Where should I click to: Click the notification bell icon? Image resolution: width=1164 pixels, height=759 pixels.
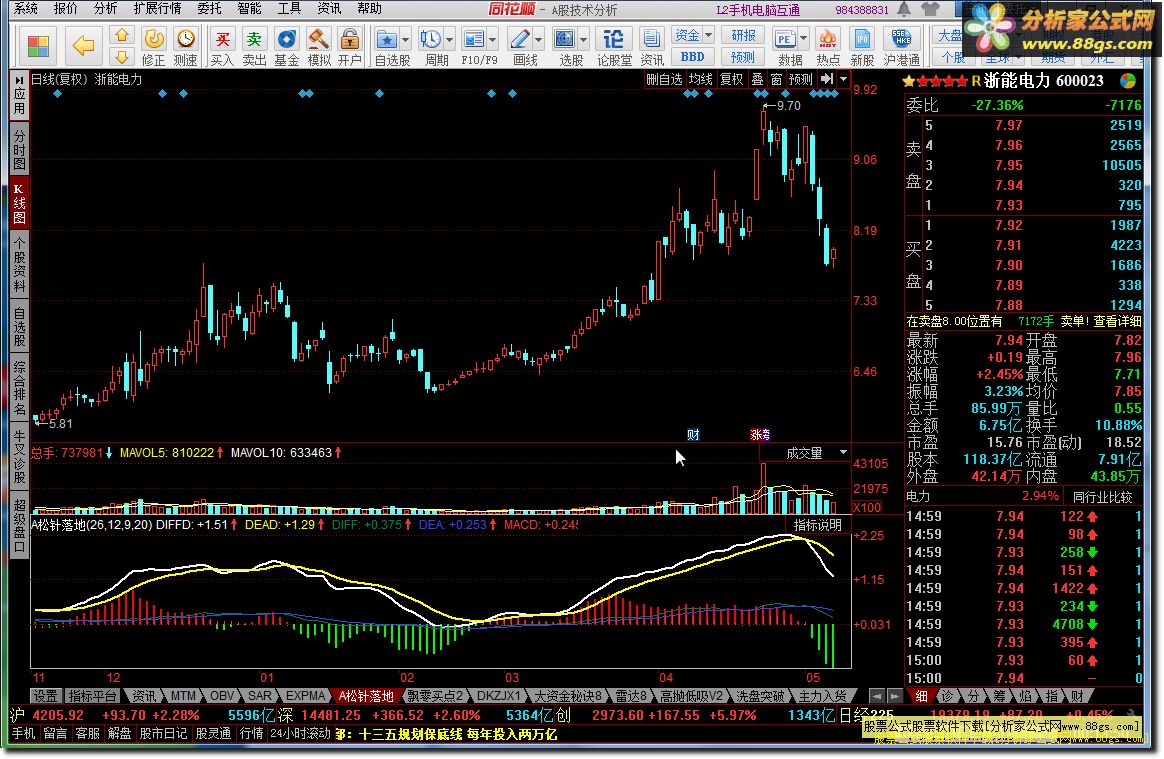coord(904,9)
